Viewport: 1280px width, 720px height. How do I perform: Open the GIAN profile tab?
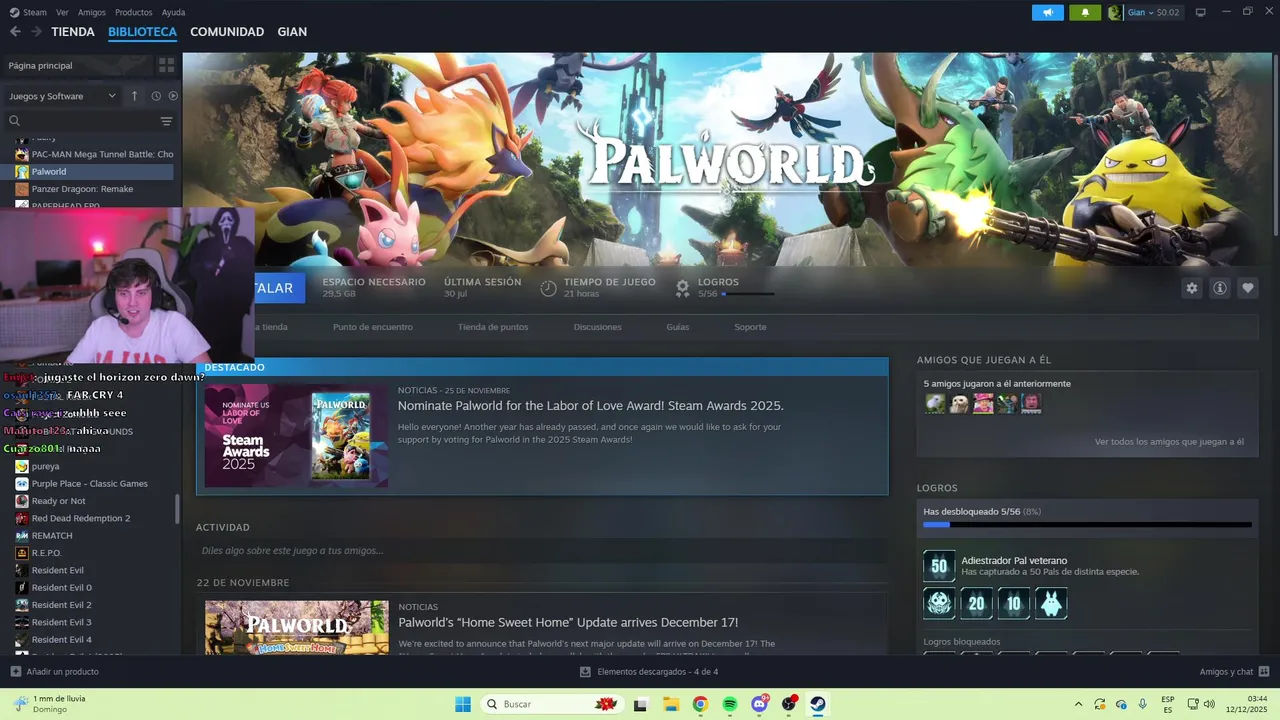pyautogui.click(x=292, y=32)
